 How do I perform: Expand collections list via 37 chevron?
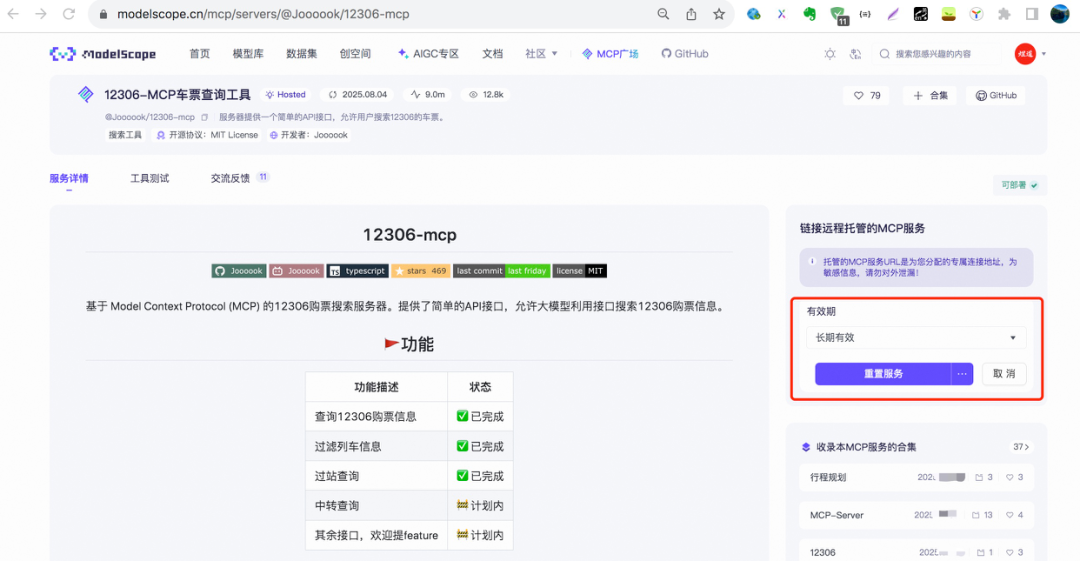pyautogui.click(x=1021, y=447)
